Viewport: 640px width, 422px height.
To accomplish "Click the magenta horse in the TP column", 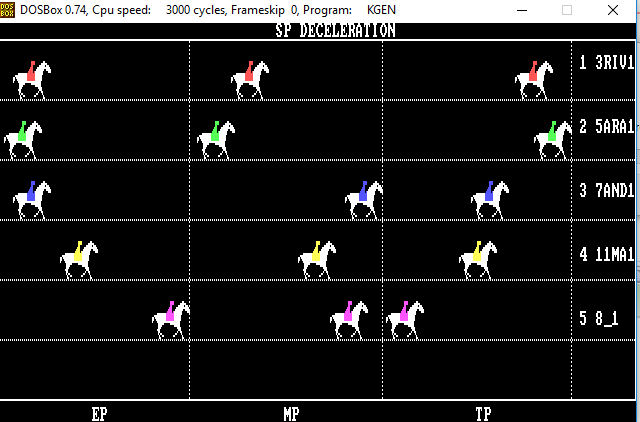I will pyautogui.click(x=405, y=320).
